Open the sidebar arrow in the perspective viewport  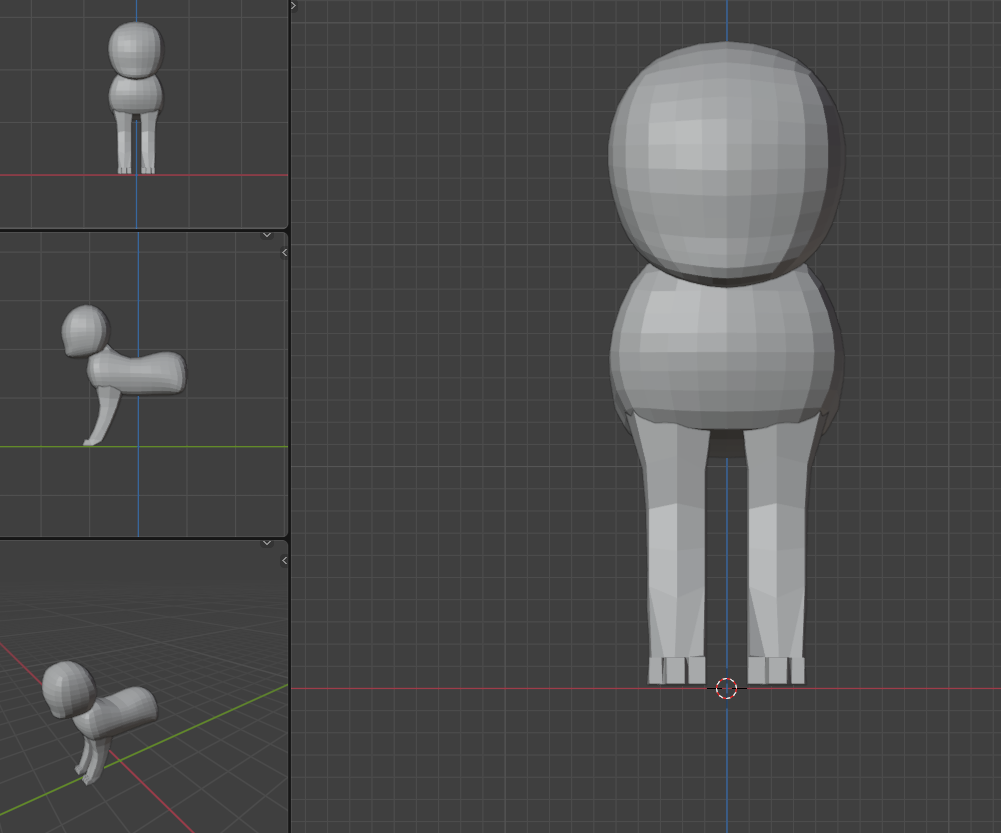[284, 561]
